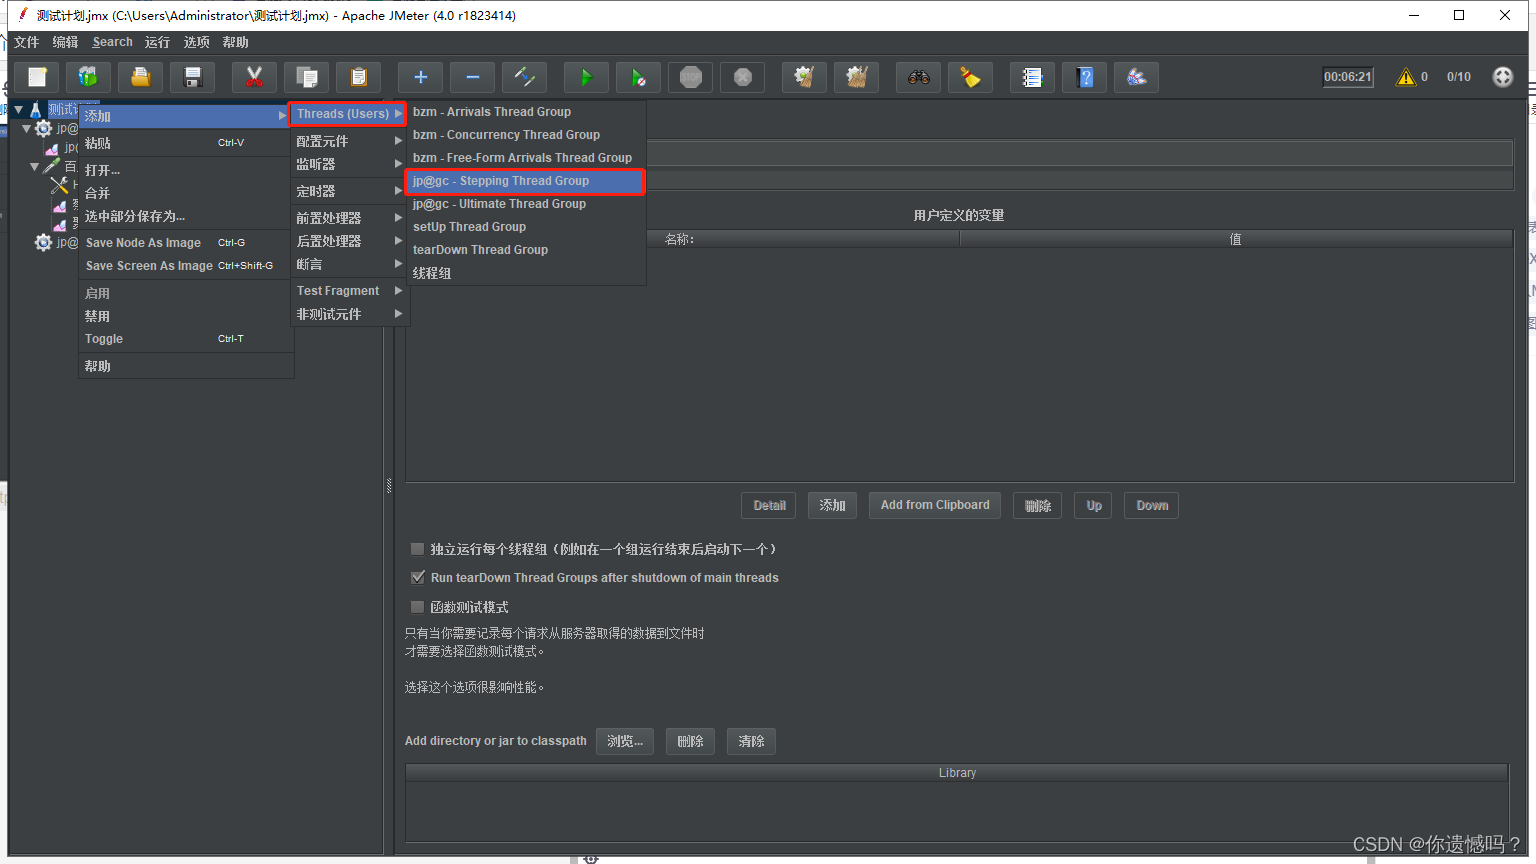Collapse the first jp@ thread group arrow
The height and width of the screenshot is (864, 1536).
click(27, 128)
